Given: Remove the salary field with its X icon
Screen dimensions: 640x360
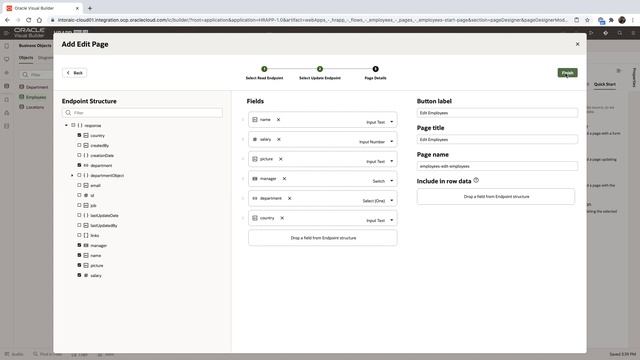Looking at the screenshot, I should pyautogui.click(x=279, y=139).
